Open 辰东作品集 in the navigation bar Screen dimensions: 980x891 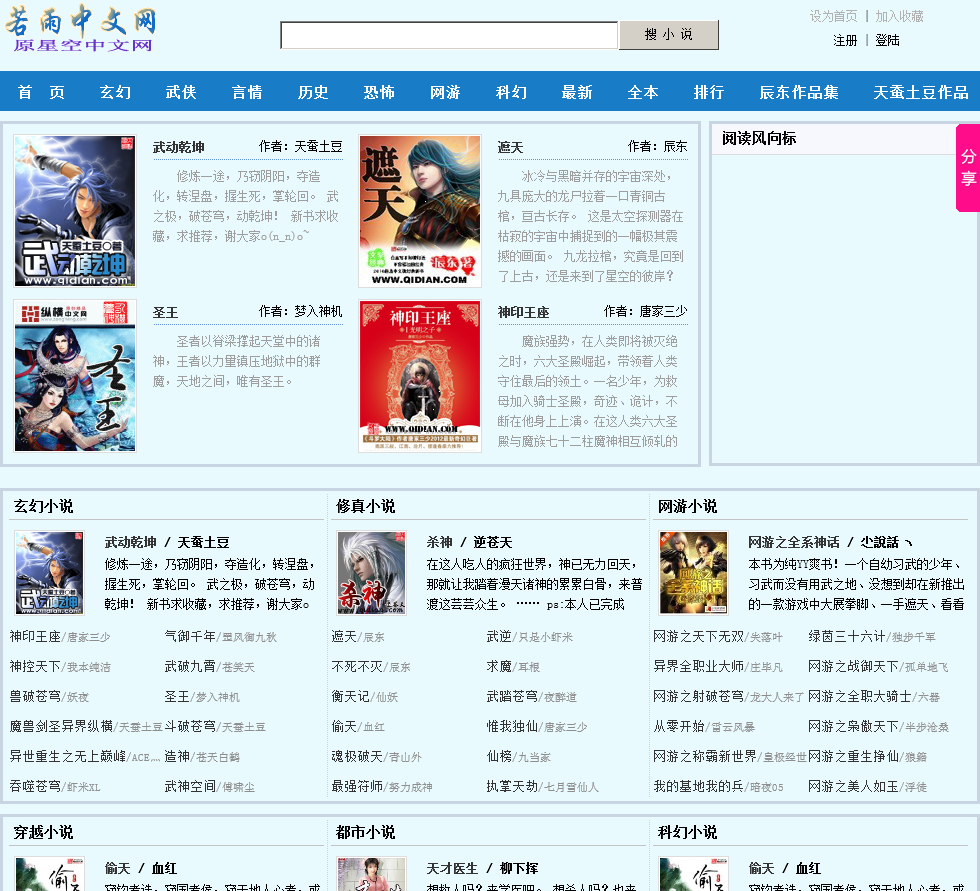799,92
